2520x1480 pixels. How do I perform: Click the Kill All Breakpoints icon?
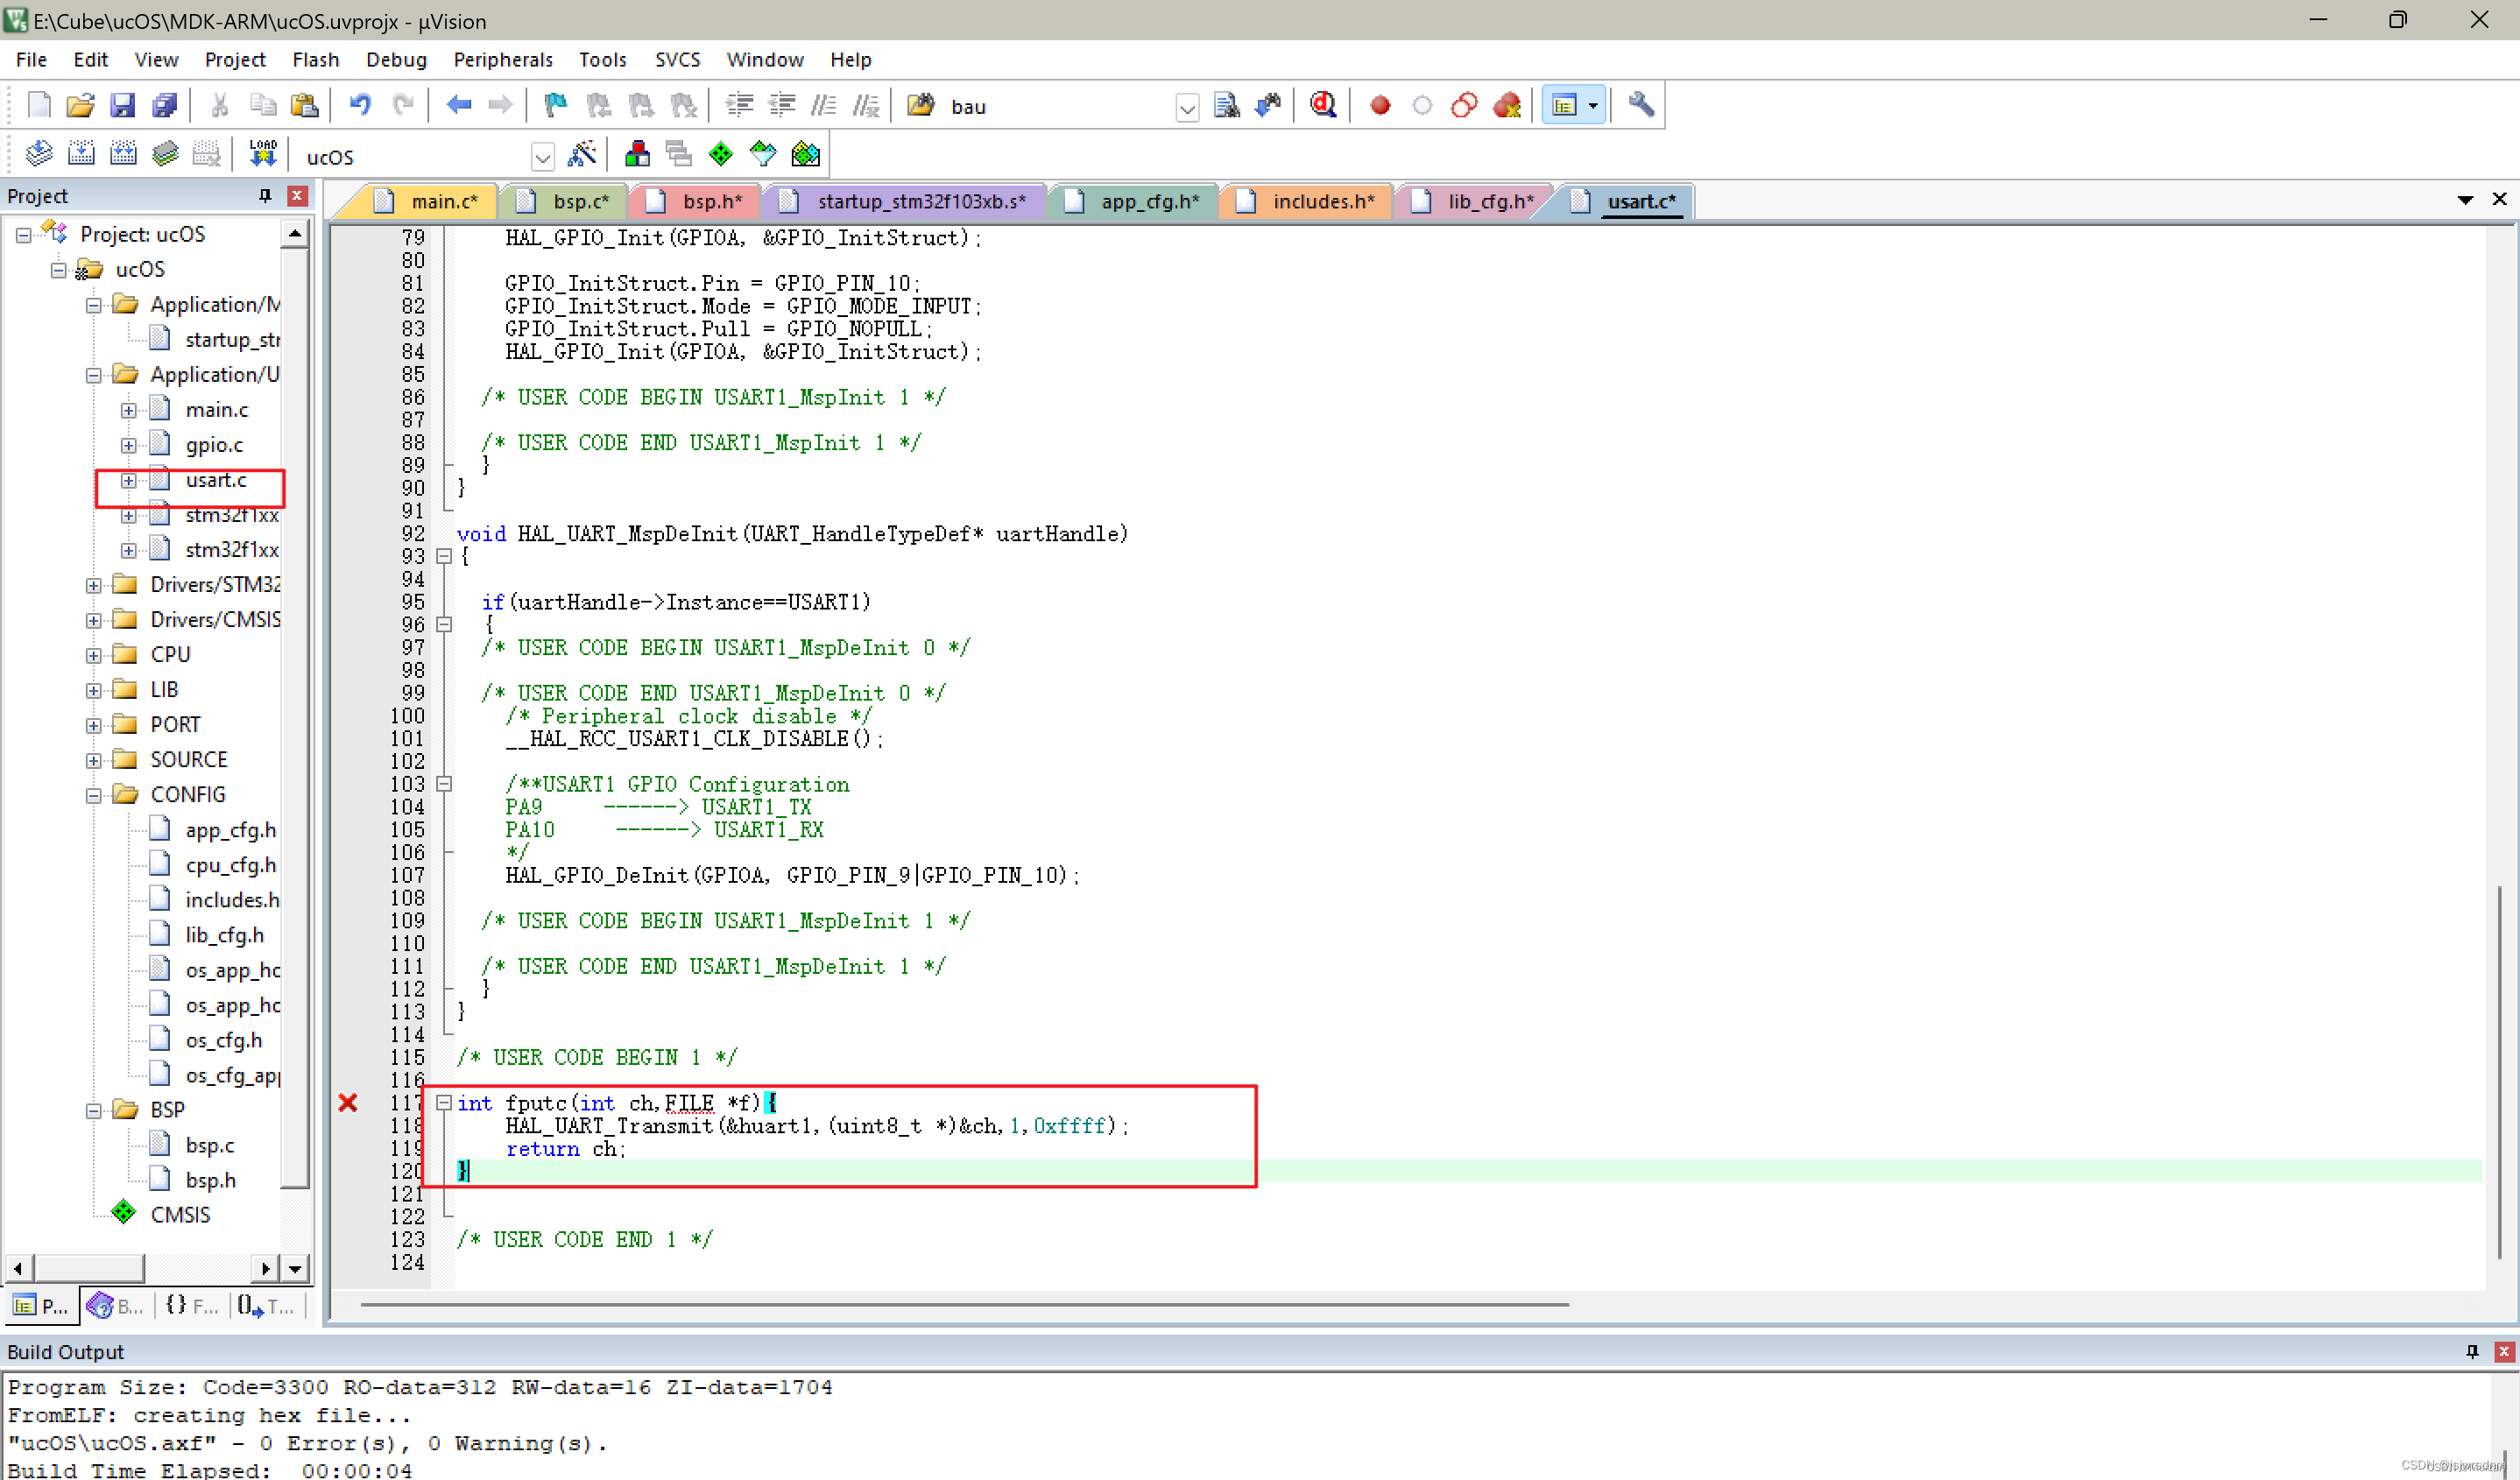coord(1507,105)
